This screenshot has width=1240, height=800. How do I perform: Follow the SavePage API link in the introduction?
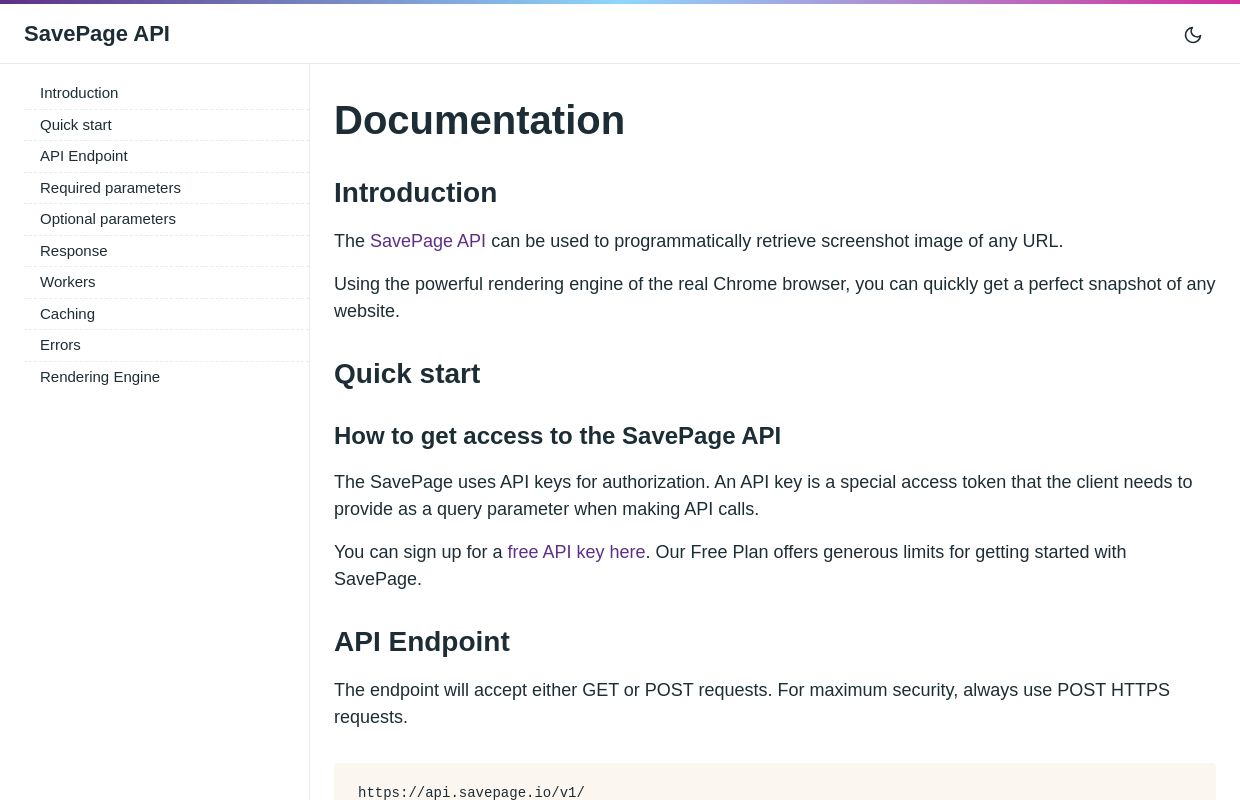point(428,241)
